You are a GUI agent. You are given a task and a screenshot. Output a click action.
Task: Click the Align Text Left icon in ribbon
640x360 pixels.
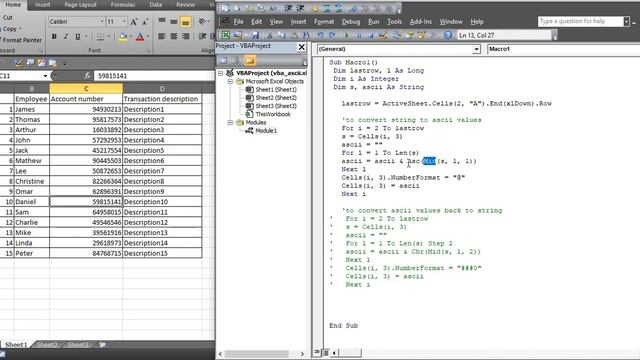(x=162, y=37)
